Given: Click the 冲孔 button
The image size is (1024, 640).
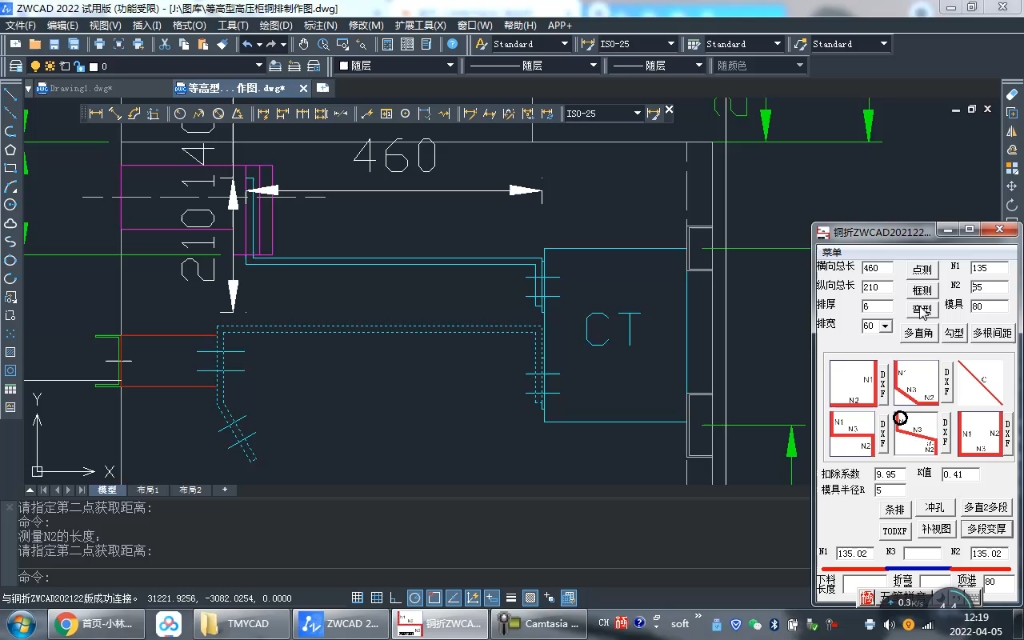Looking at the screenshot, I should [x=936, y=507].
